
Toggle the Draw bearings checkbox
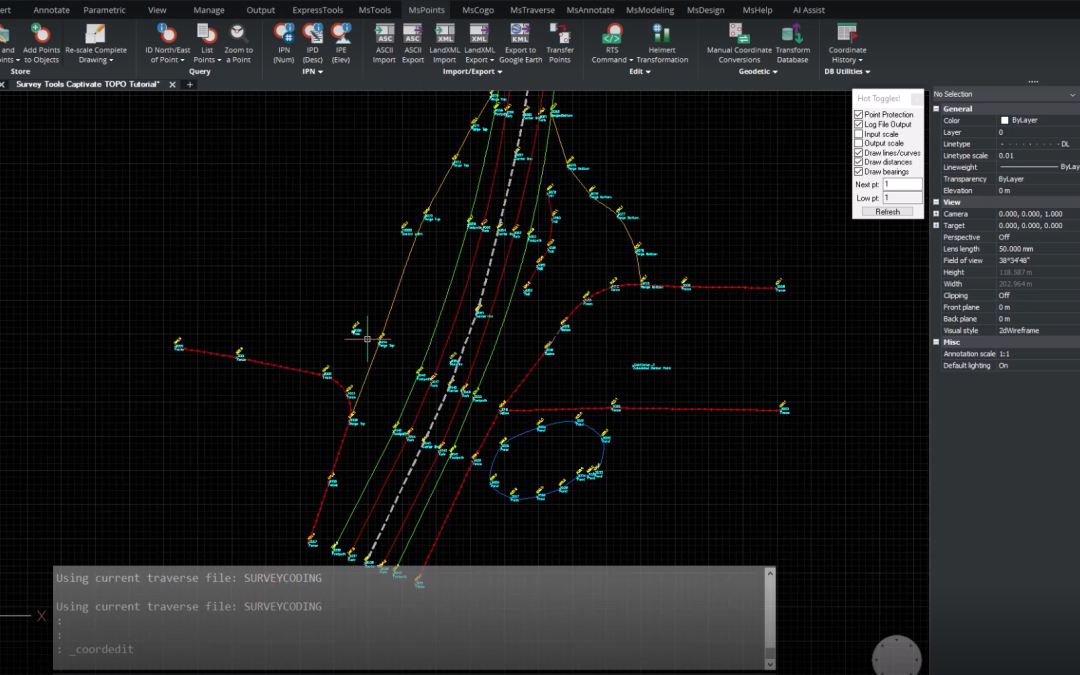858,172
